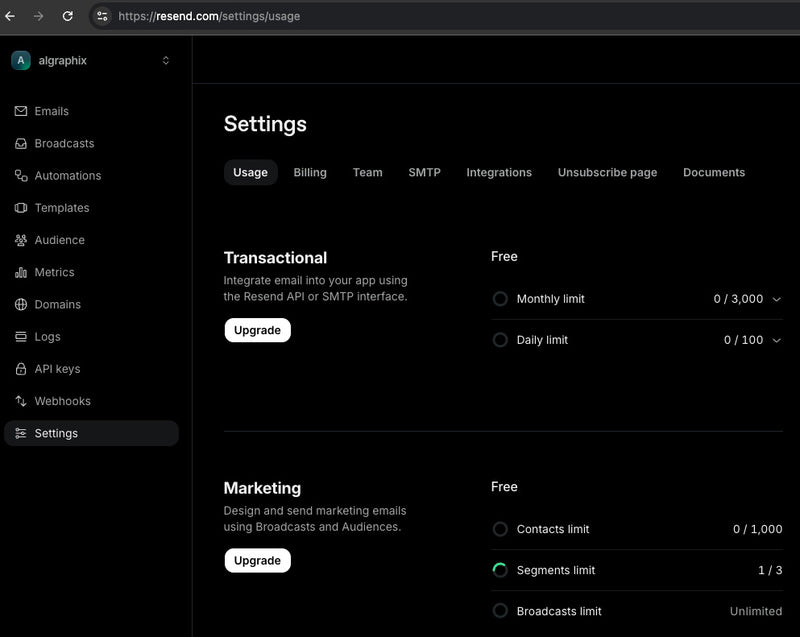This screenshot has width=800, height=637.
Task: Click the '0 / 1,000' contacts value
Action: [758, 529]
